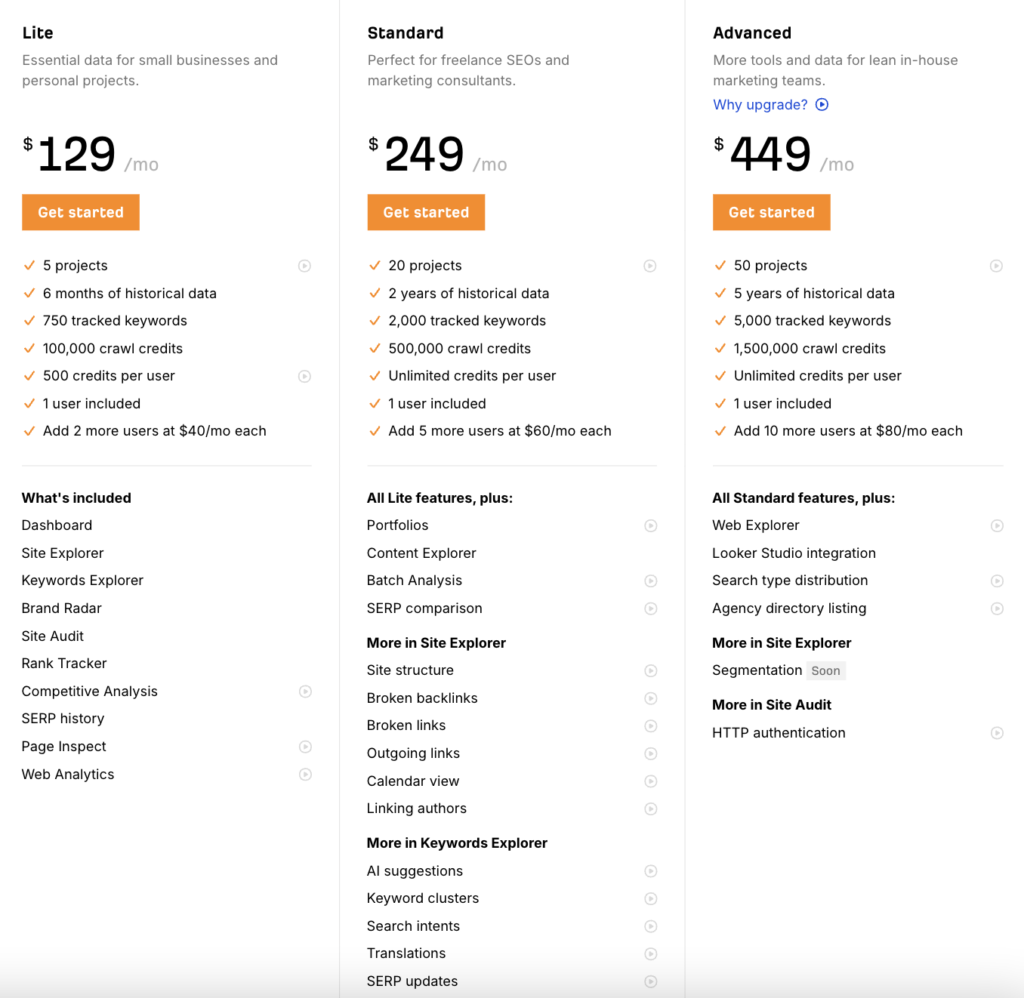
Task: Open the play icon next to Portfolios
Action: [x=650, y=526]
